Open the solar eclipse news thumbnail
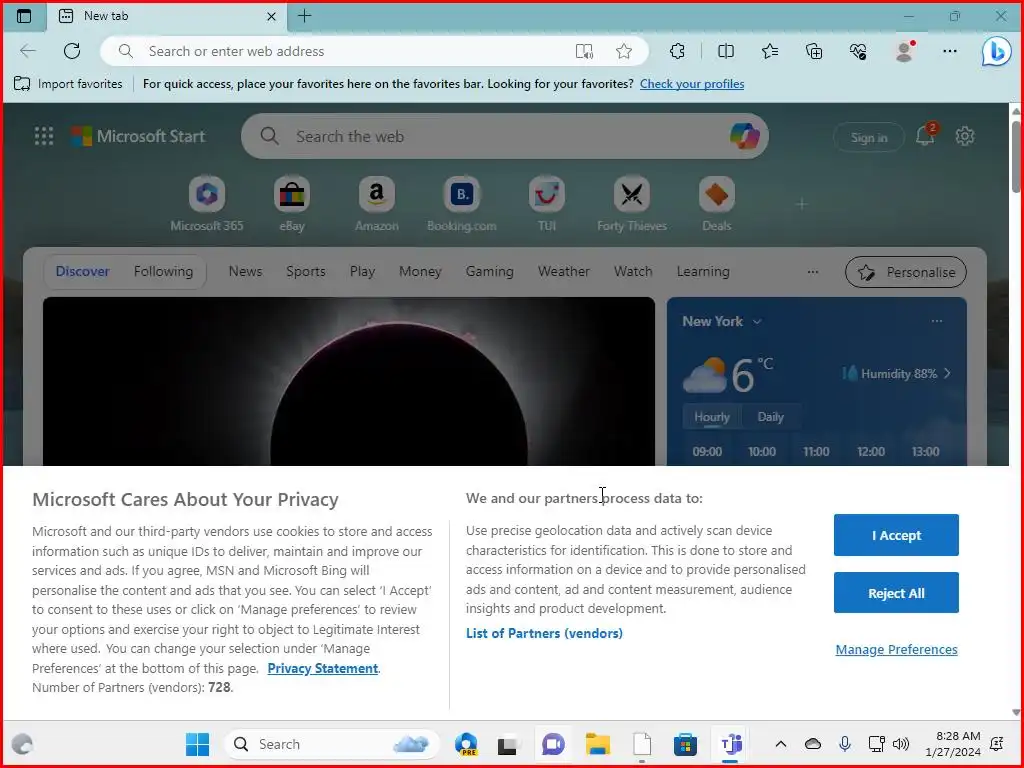 (x=349, y=381)
